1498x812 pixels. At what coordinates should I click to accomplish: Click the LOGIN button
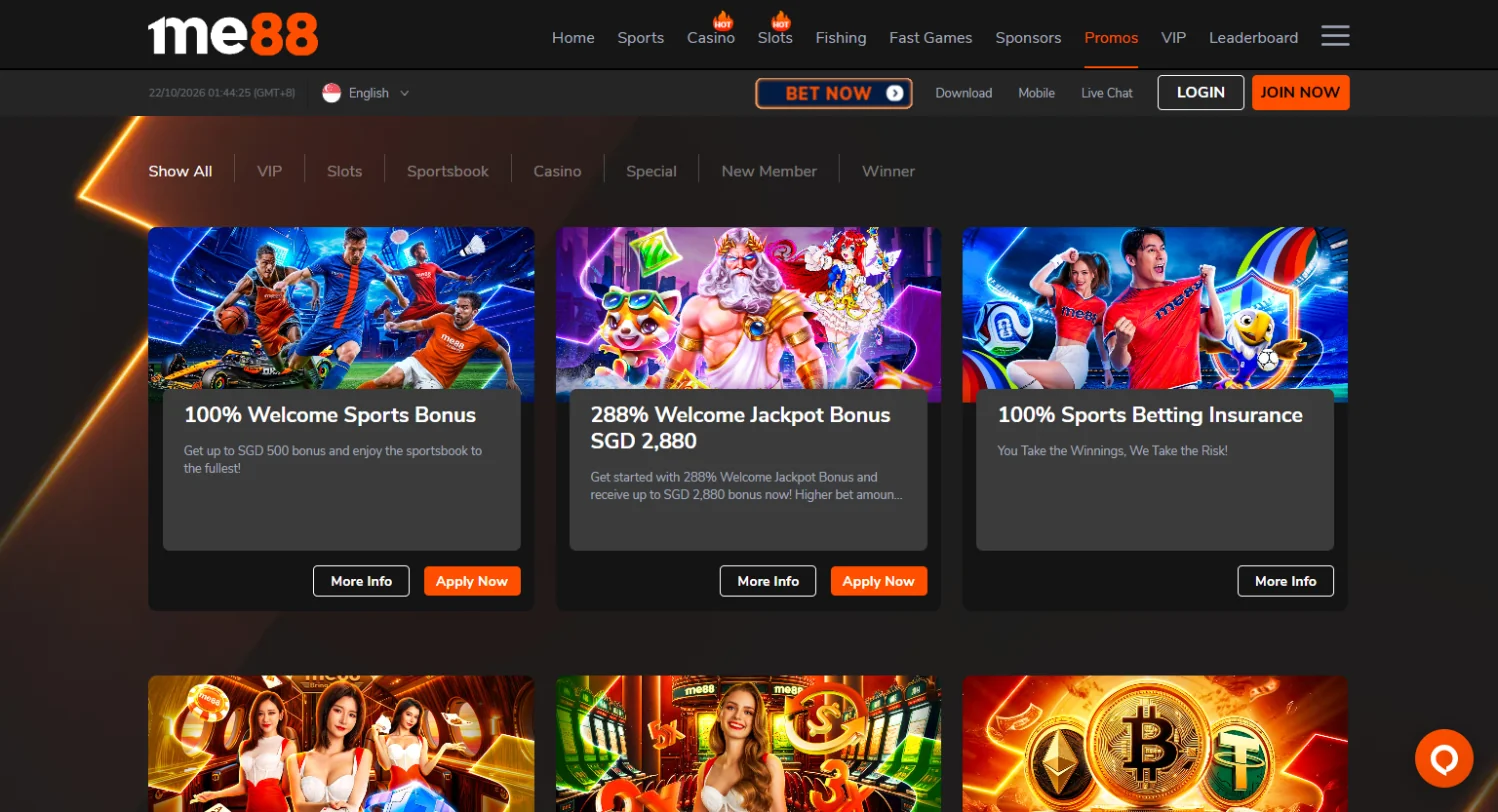1201,92
